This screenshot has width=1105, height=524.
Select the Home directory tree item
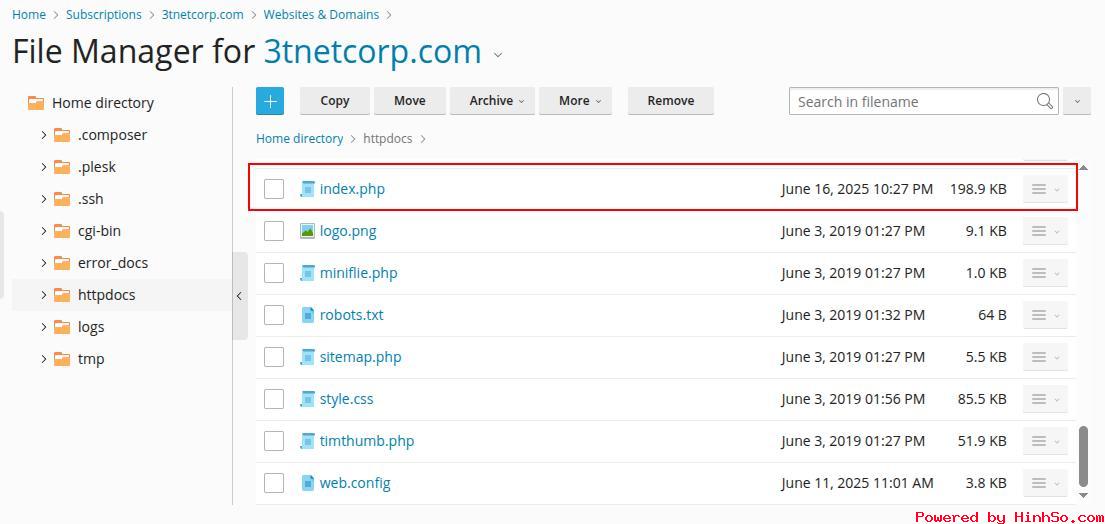(x=103, y=103)
